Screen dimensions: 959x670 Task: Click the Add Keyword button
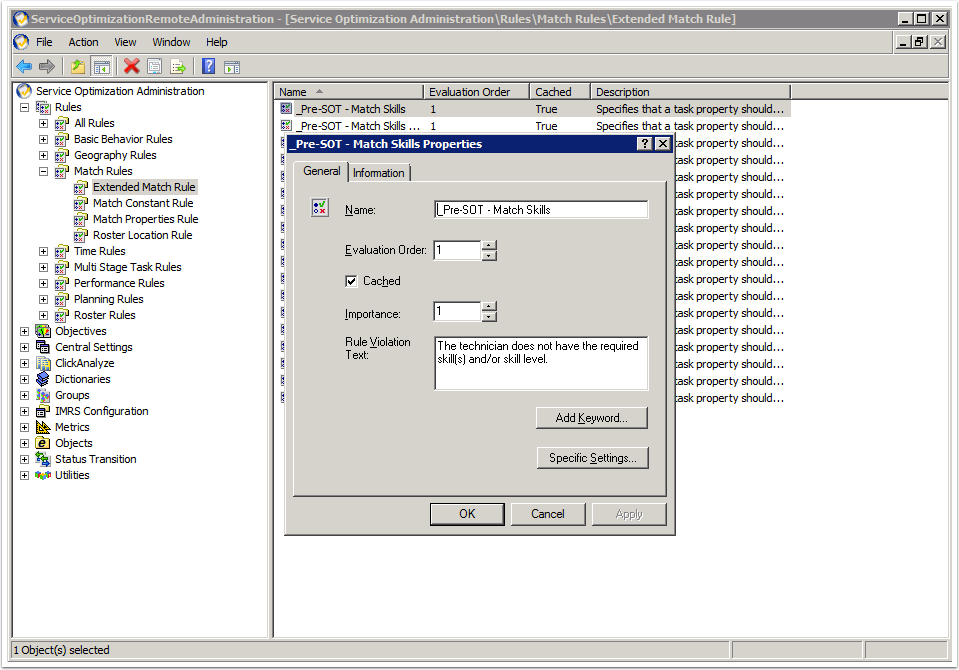tap(591, 418)
